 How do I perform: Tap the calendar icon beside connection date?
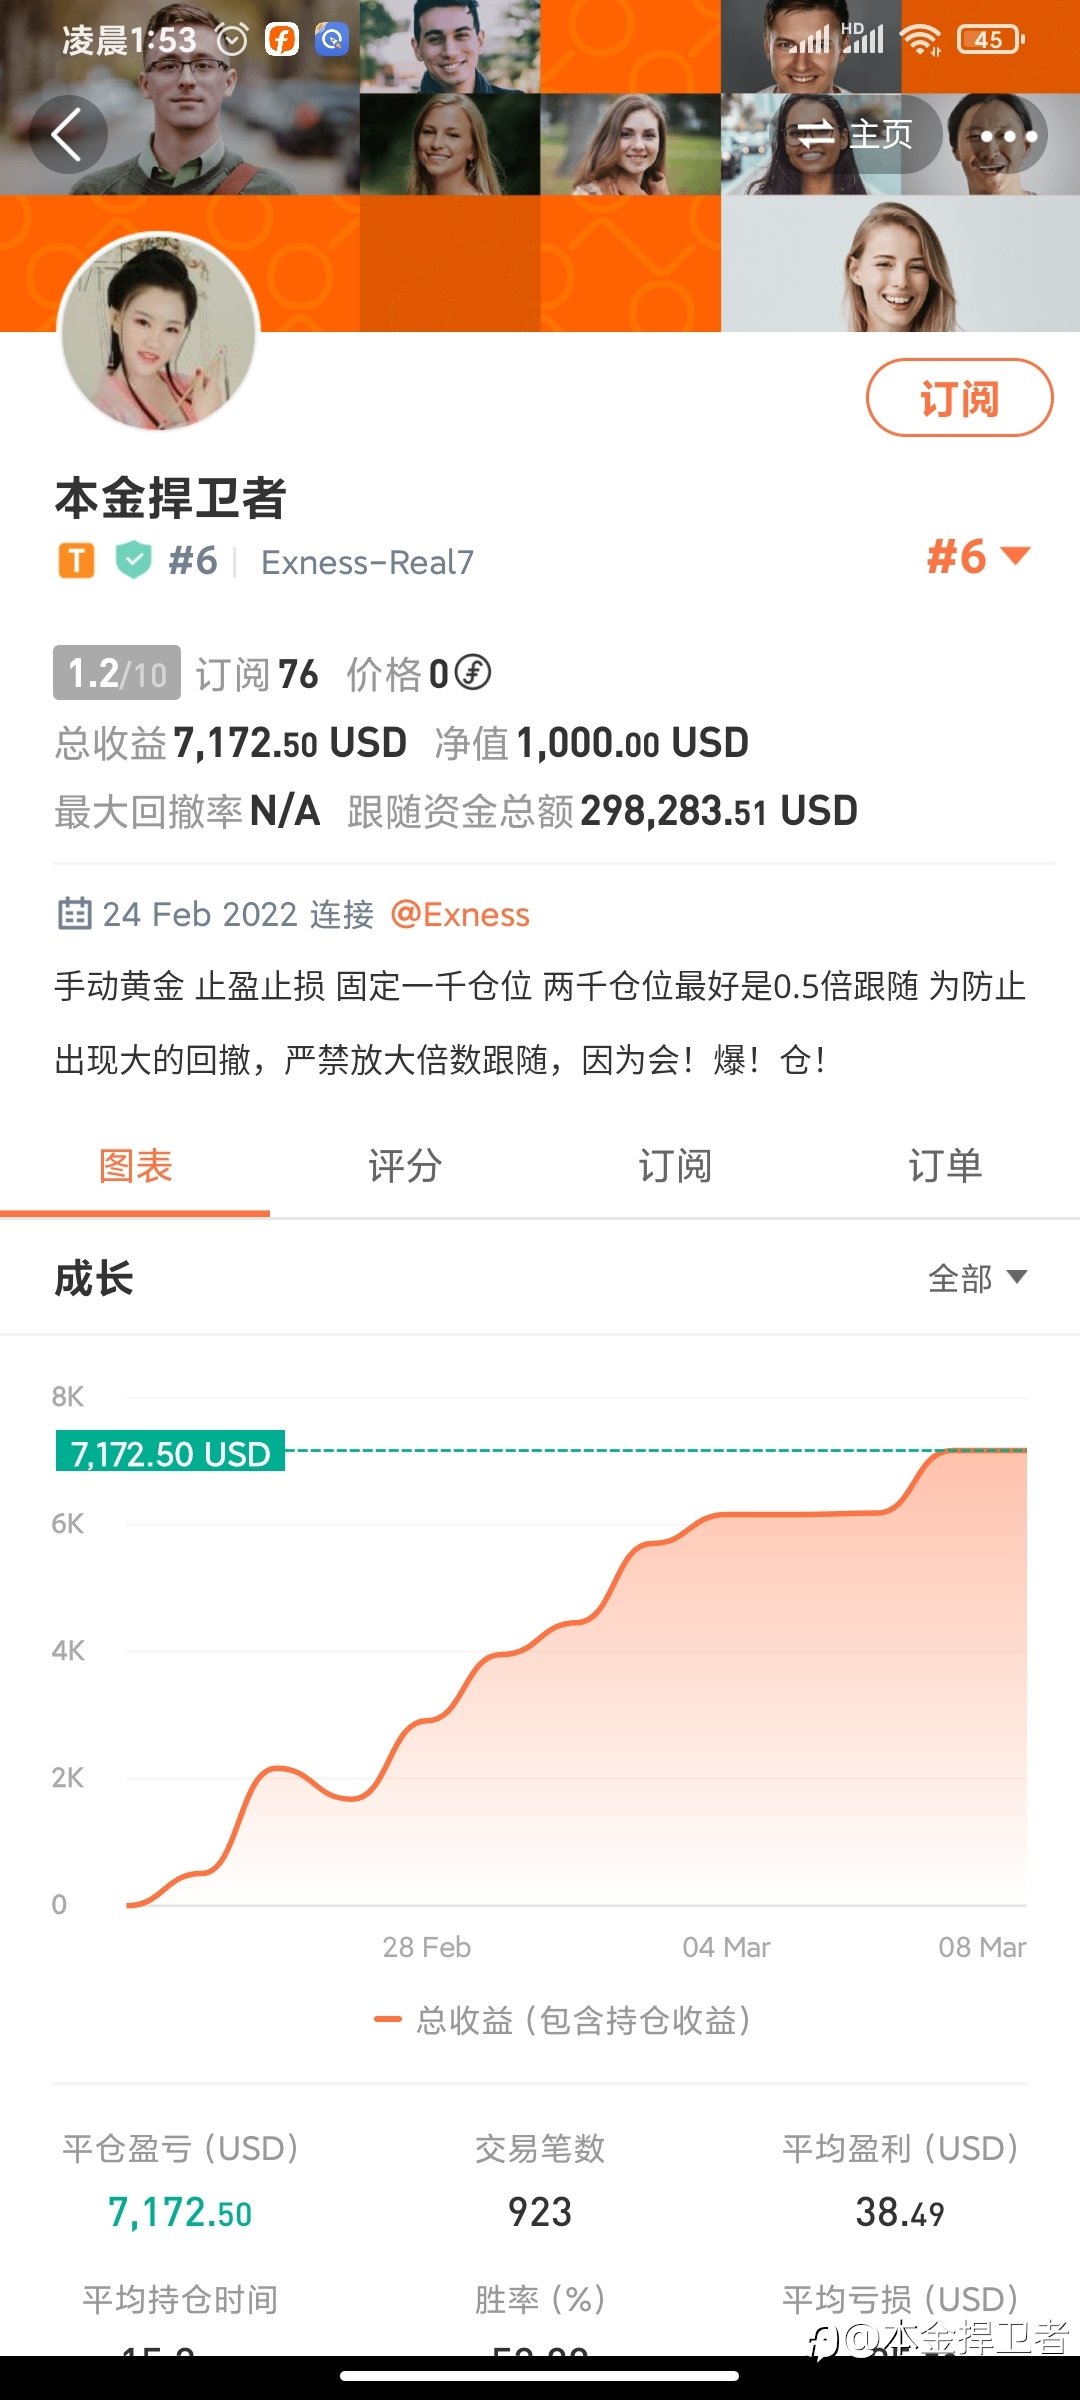(x=74, y=913)
